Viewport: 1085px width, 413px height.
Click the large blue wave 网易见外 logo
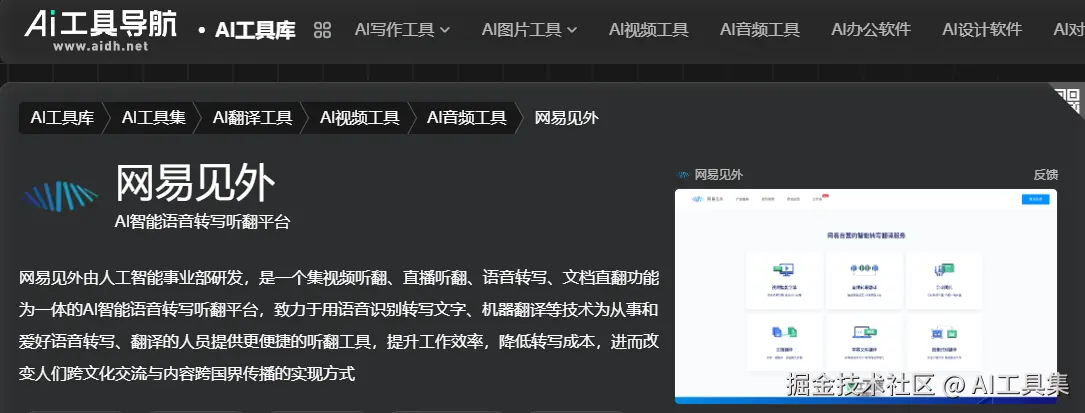[62, 196]
